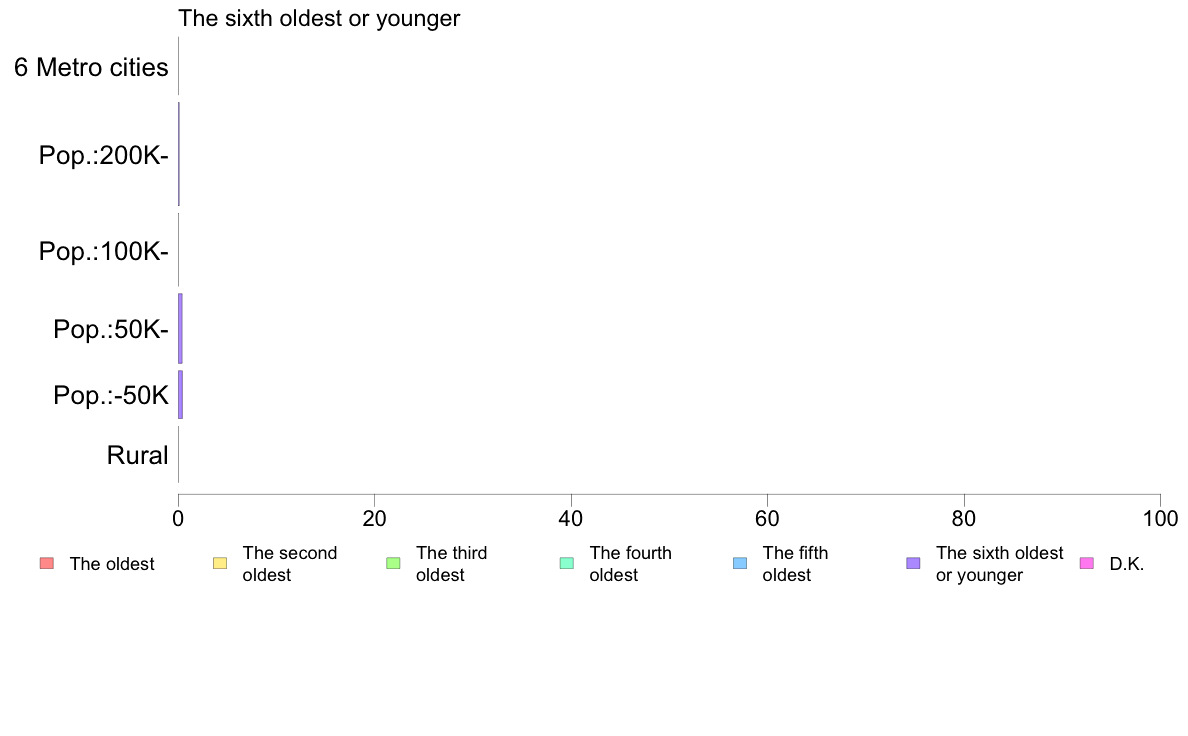Click the chart title 'The sixth oldest or younger'
Viewport: 1188px width, 736px height.
(319, 18)
